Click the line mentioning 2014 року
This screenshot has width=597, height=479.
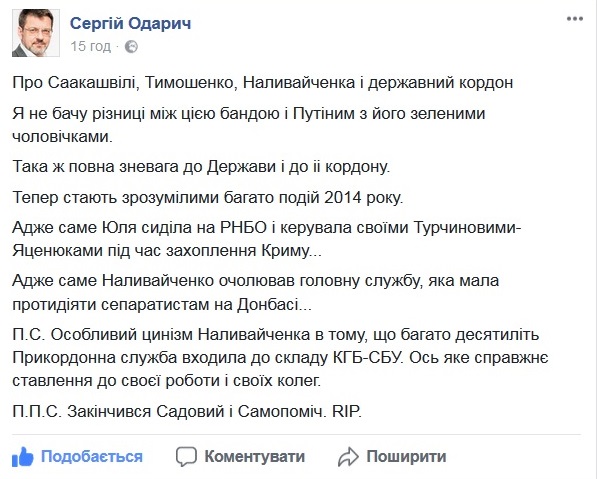(208, 198)
